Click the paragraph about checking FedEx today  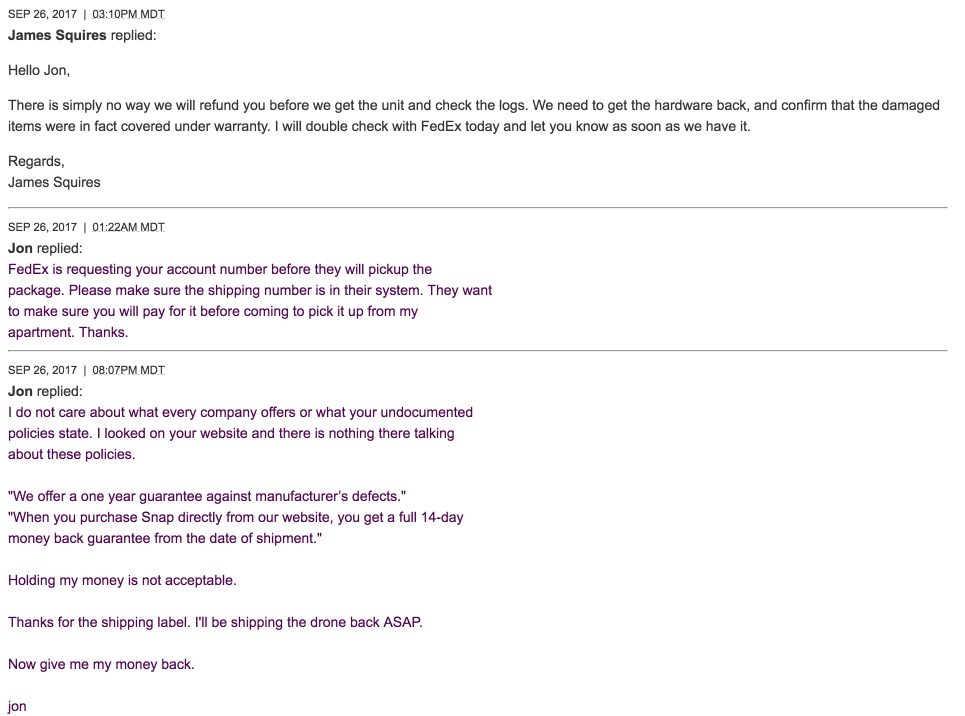[473, 116]
